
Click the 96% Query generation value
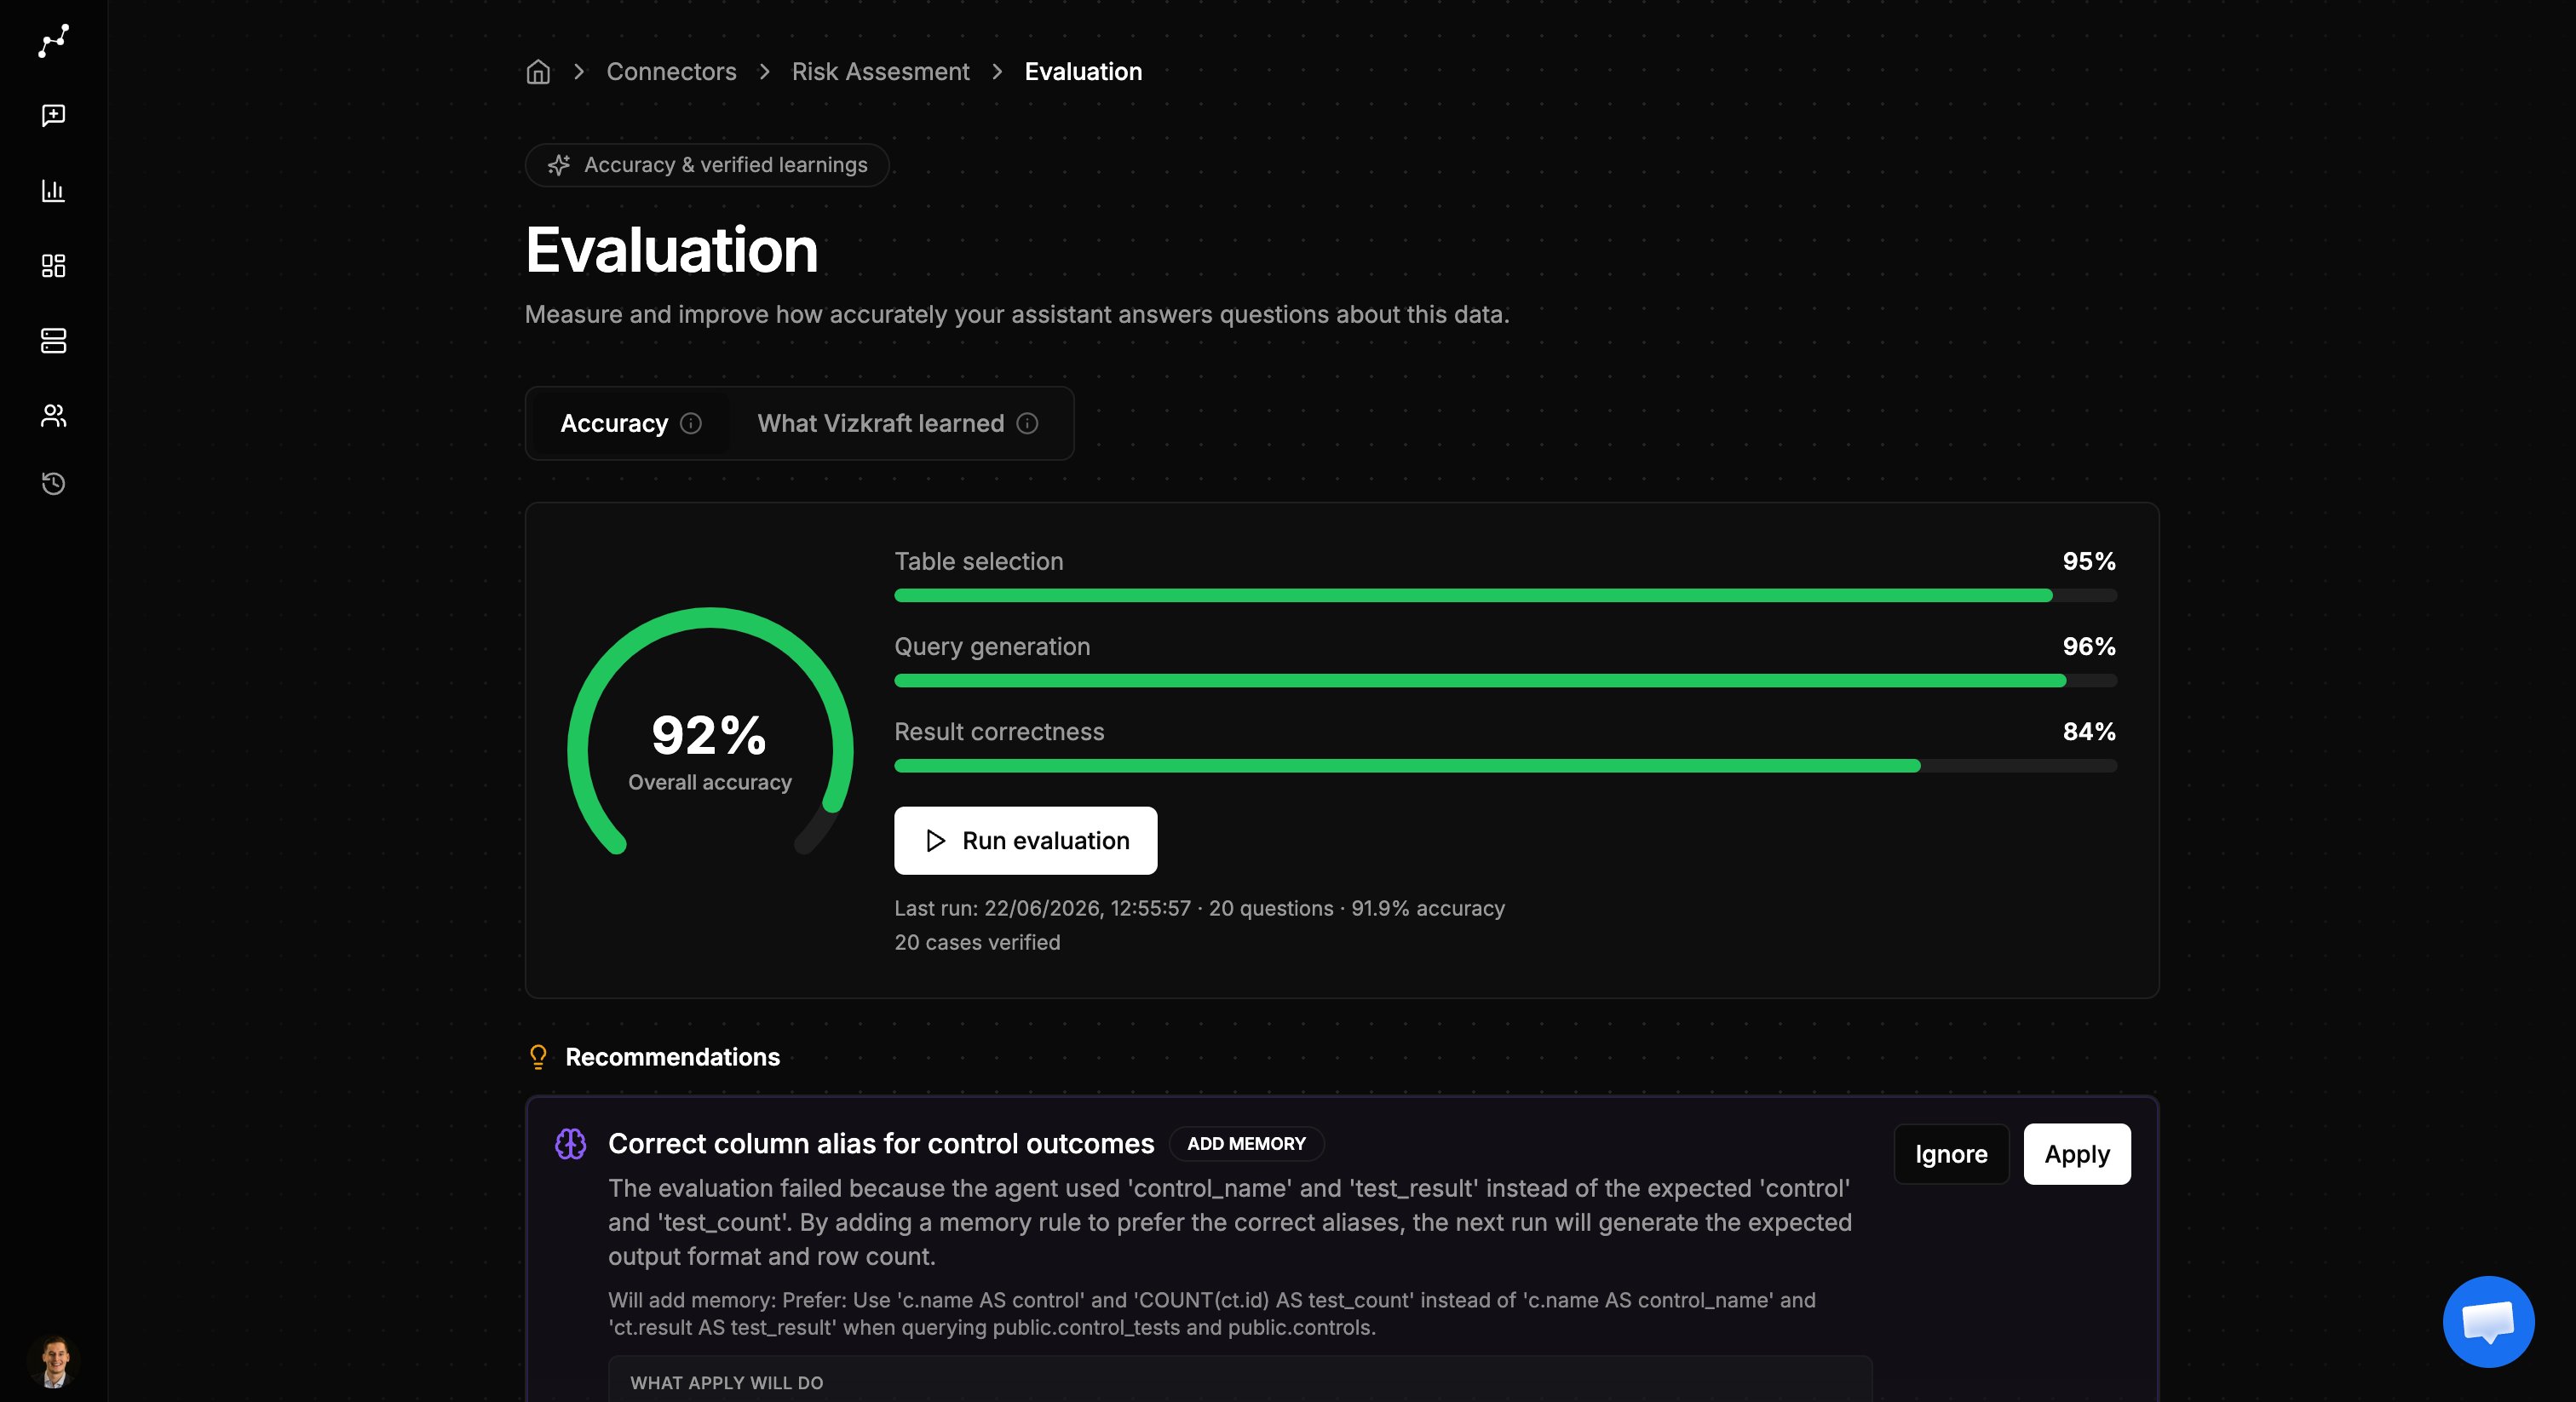pyautogui.click(x=2089, y=646)
